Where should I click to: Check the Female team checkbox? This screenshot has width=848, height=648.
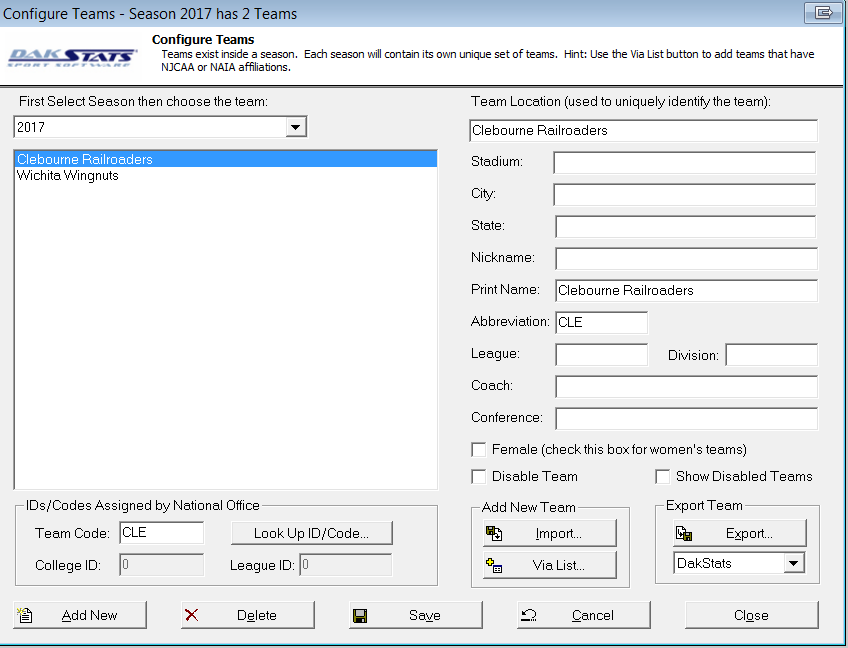[479, 450]
